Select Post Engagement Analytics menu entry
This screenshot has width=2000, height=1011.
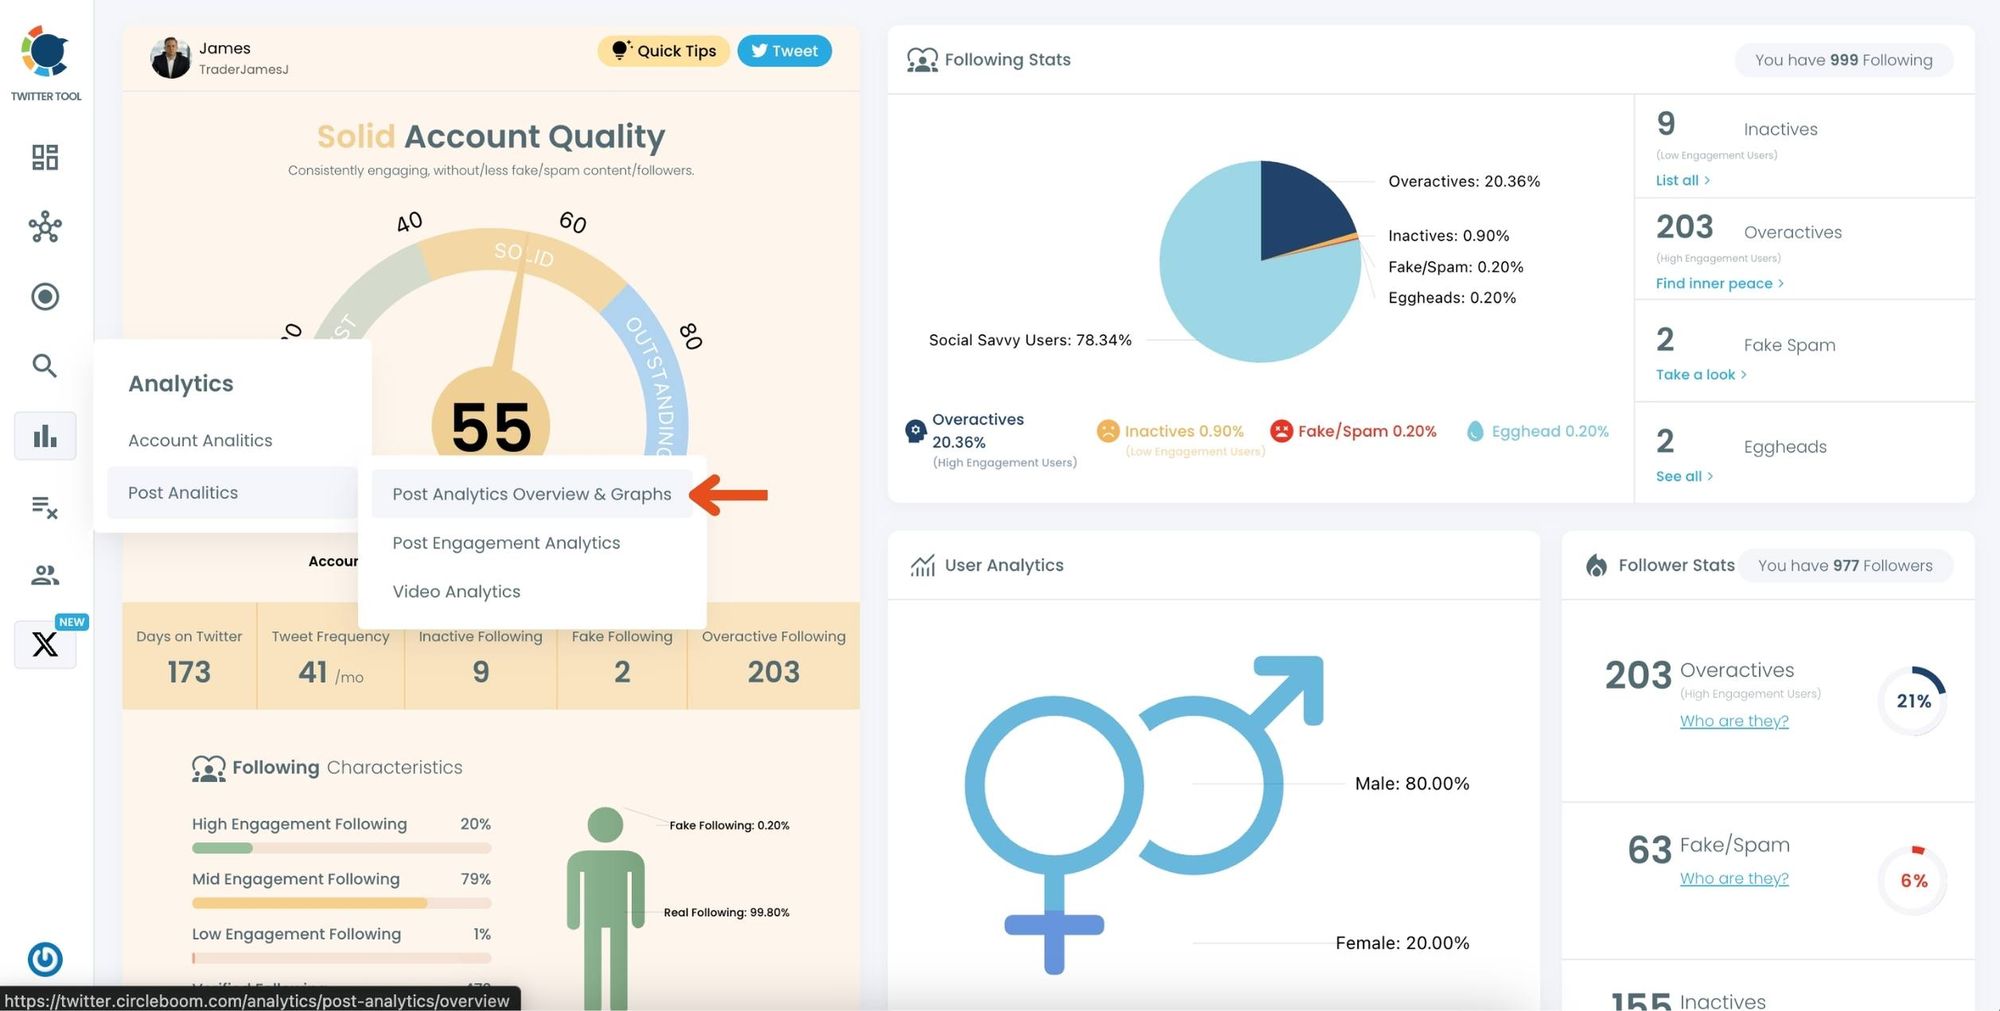coord(506,542)
